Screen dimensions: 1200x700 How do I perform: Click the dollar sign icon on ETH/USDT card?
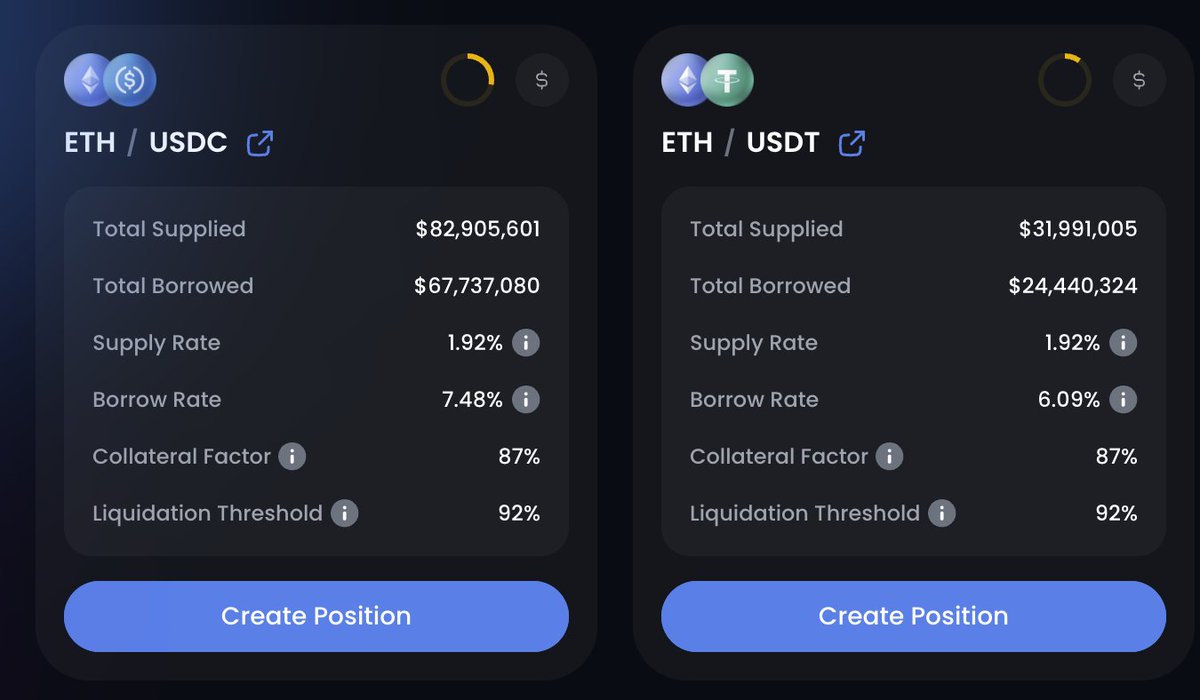(x=1139, y=80)
